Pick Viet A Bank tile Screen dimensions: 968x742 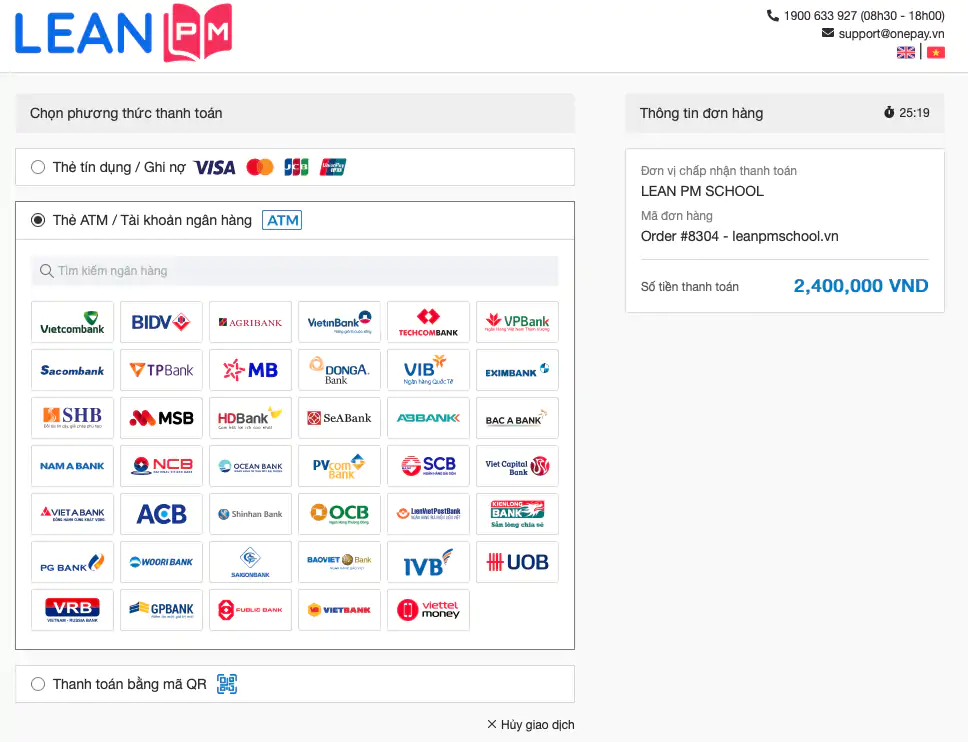tap(72, 514)
